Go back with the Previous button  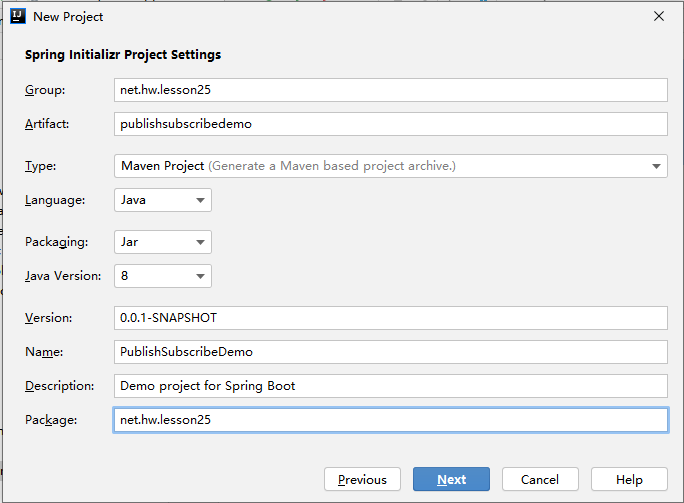[x=362, y=479]
